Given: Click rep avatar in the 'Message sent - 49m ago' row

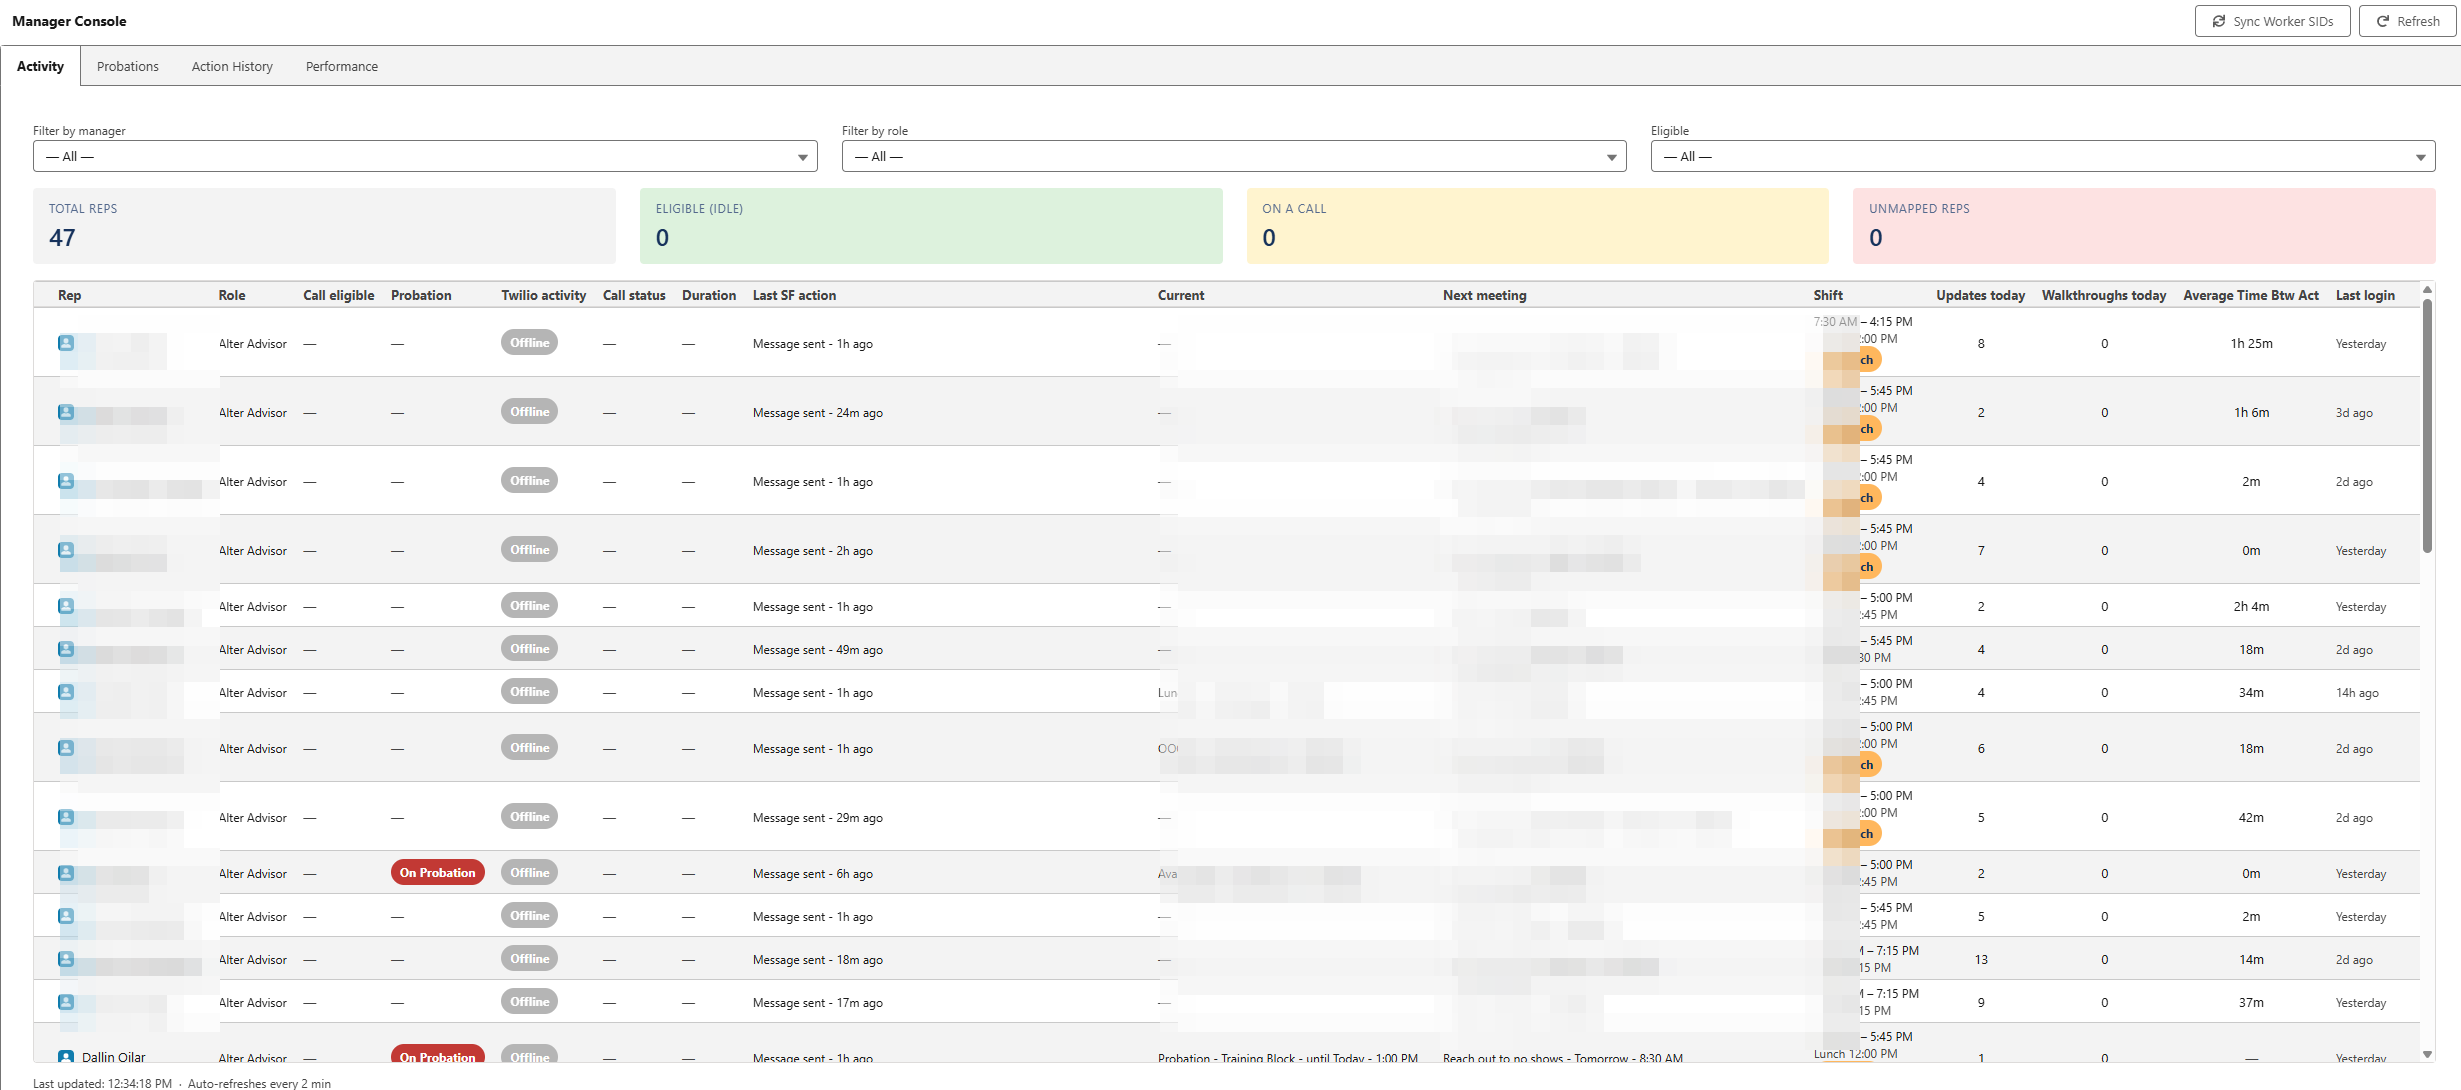Looking at the screenshot, I should tap(66, 649).
